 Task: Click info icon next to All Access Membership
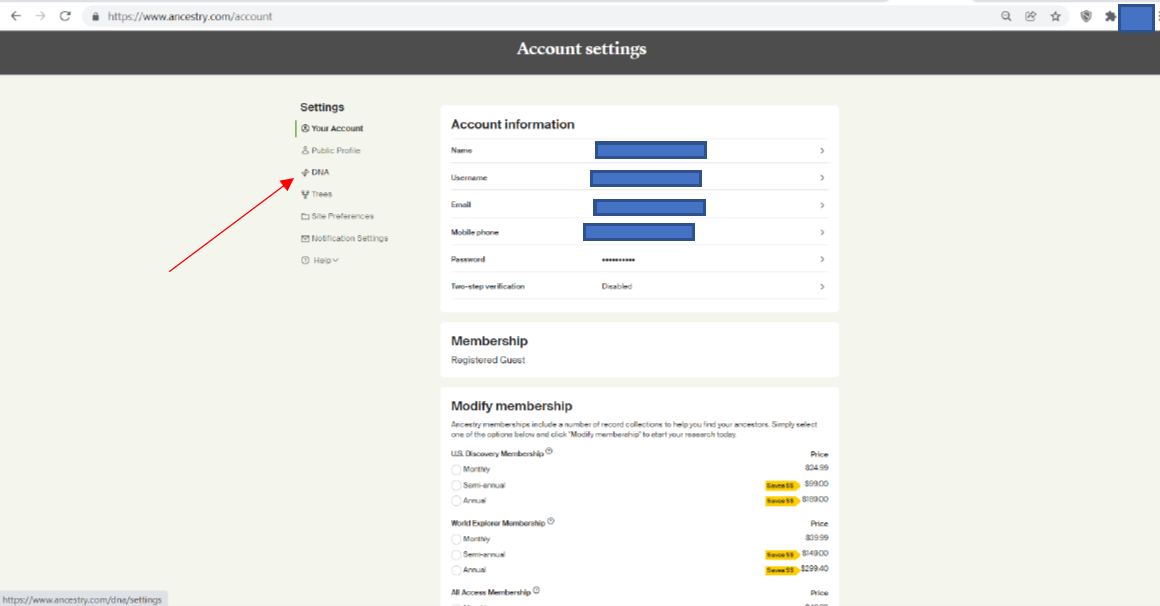pyautogui.click(x=536, y=590)
